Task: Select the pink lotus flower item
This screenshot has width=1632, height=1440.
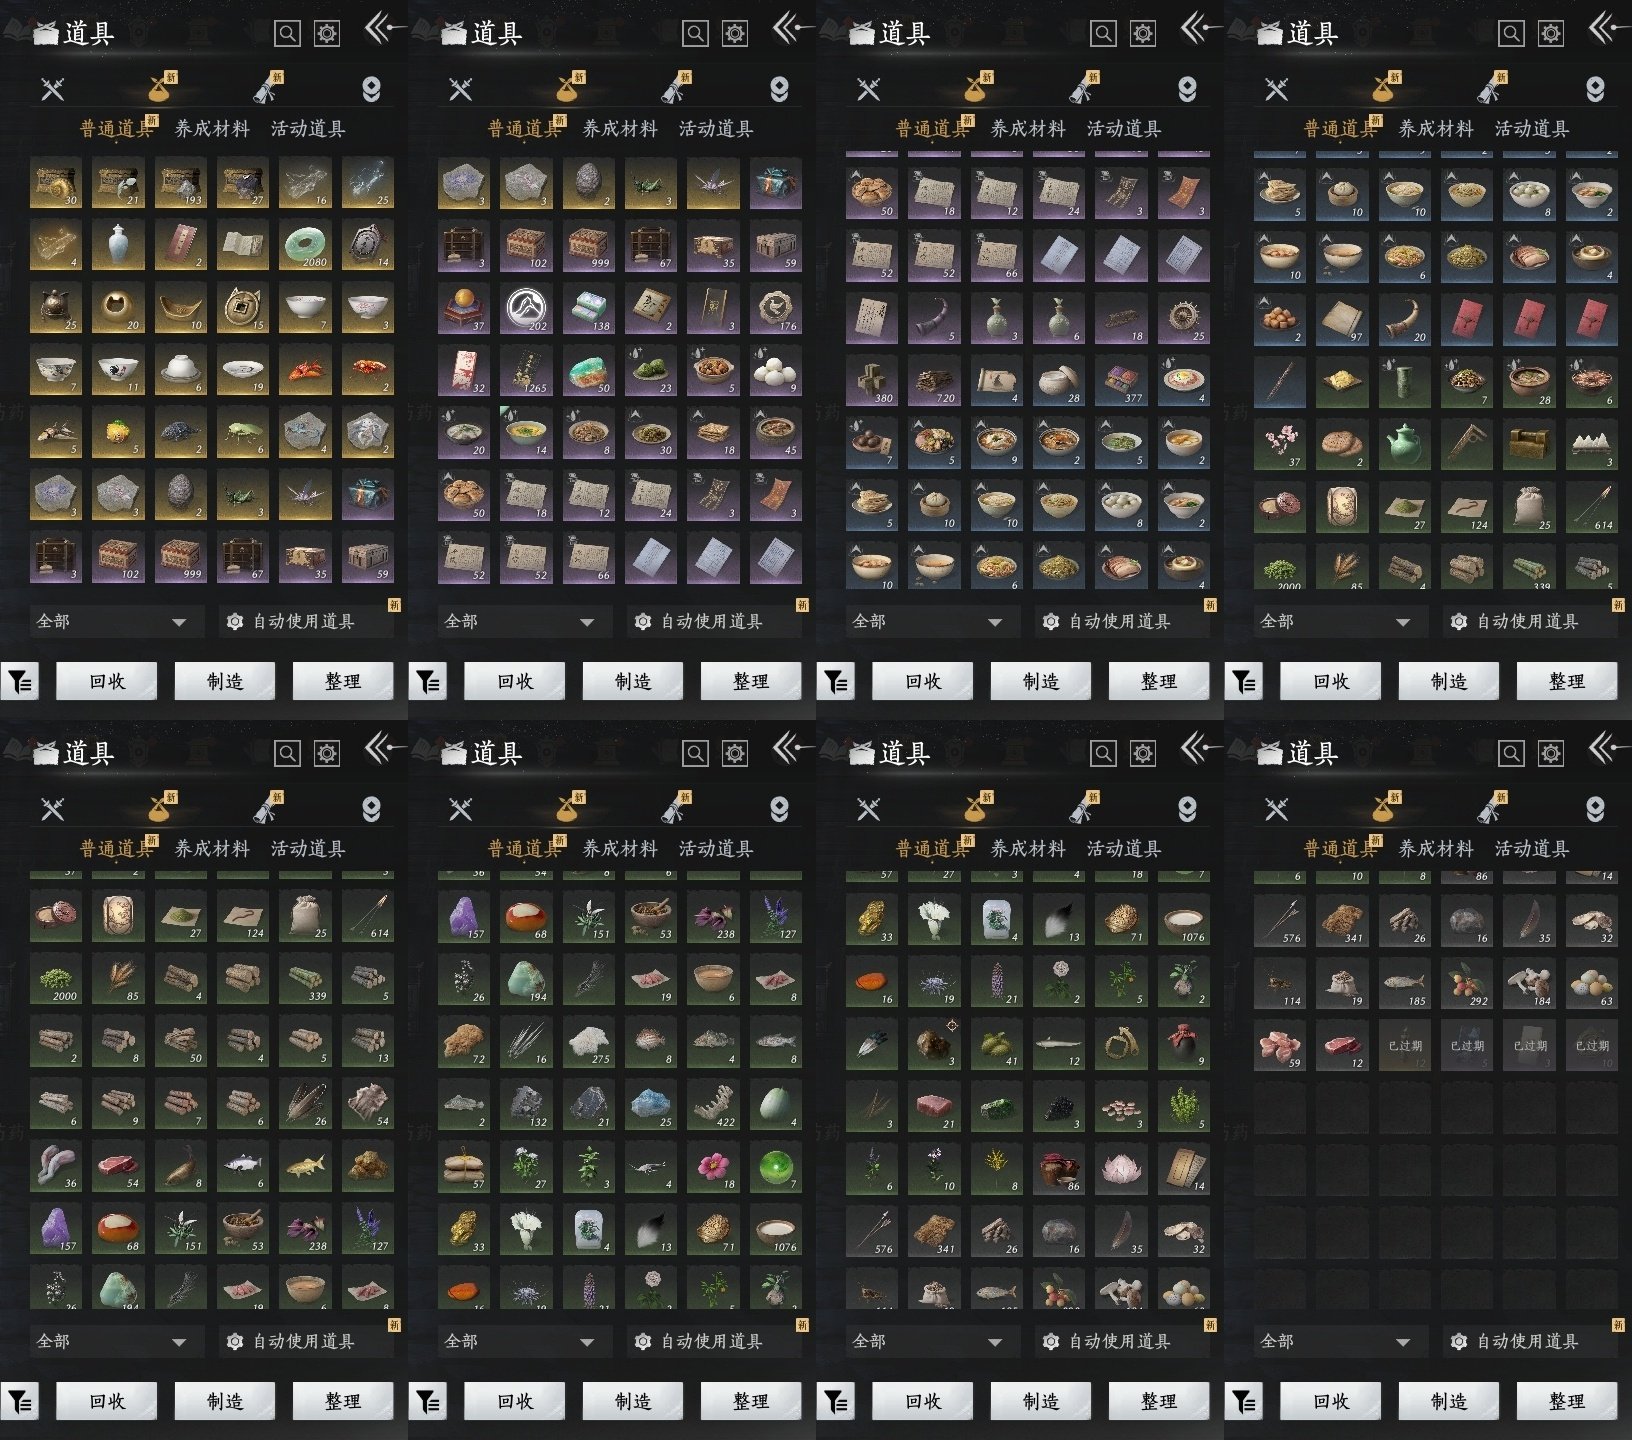Action: (1122, 1169)
